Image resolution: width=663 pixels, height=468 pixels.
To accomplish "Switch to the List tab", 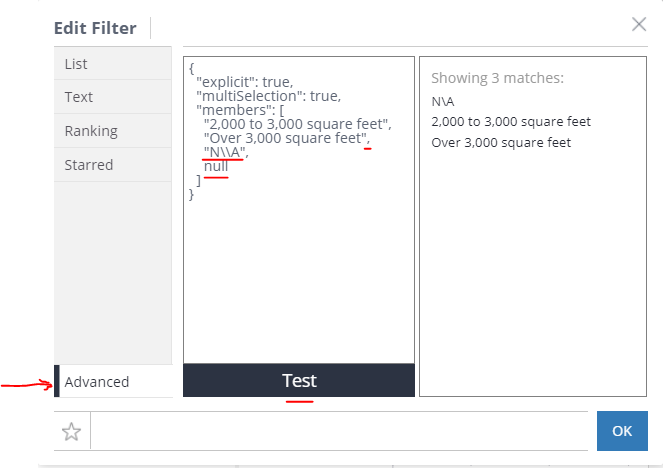I will (113, 64).
